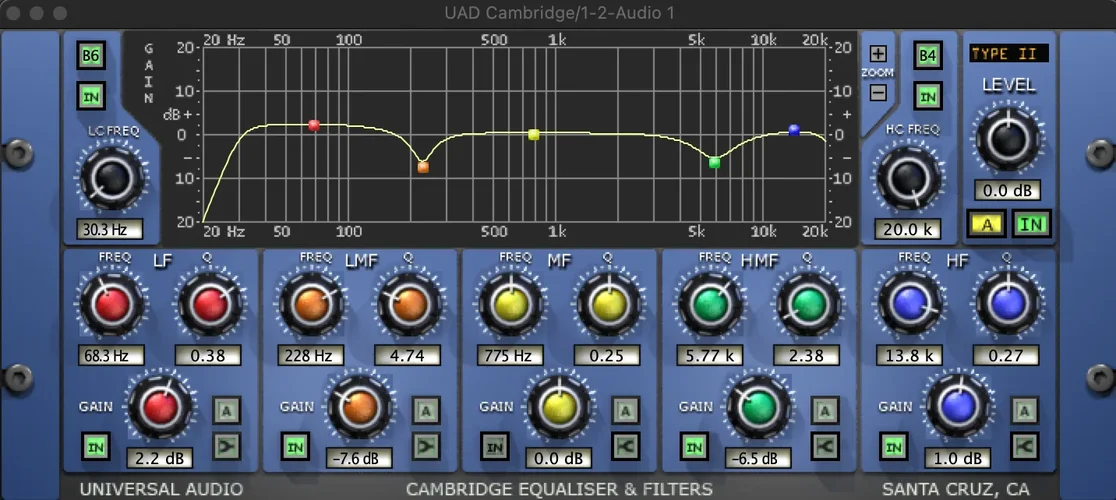This screenshot has height=500, width=1116.
Task: Change the B6 low cut filter type
Action: click(x=91, y=55)
